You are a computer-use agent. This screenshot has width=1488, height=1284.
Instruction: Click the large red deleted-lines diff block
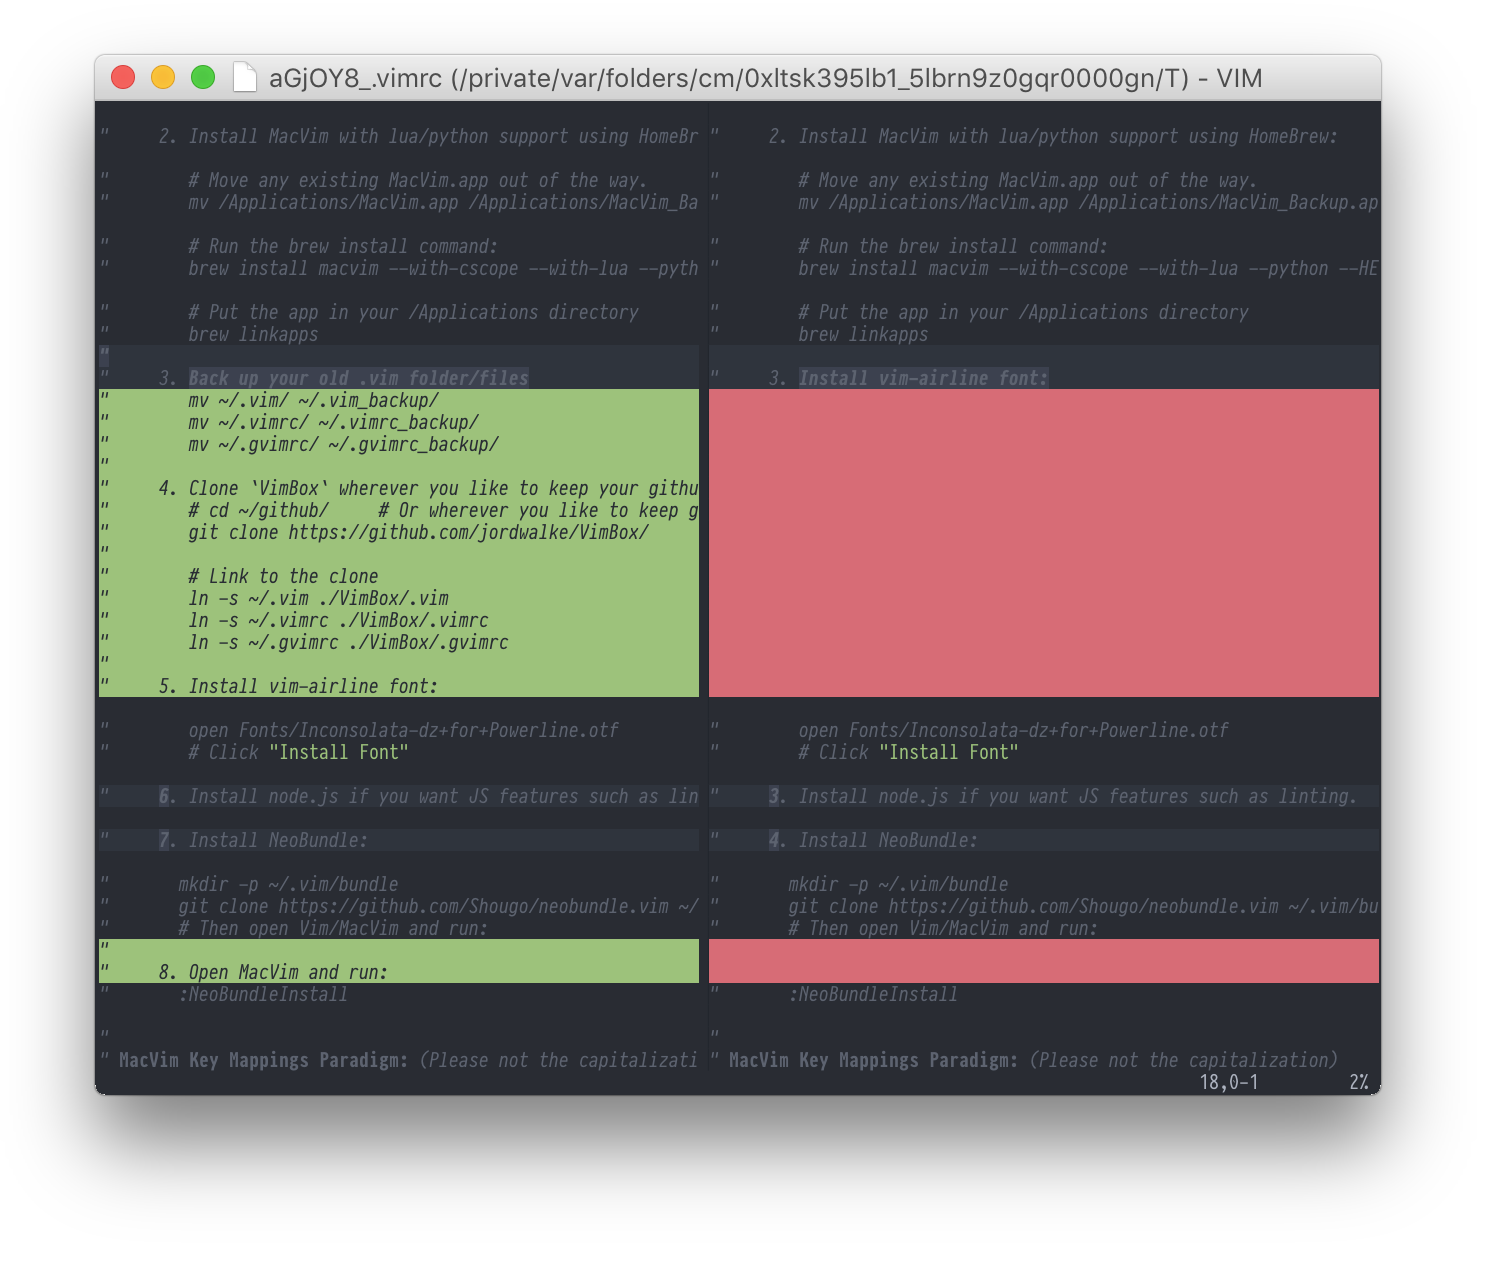point(1044,543)
